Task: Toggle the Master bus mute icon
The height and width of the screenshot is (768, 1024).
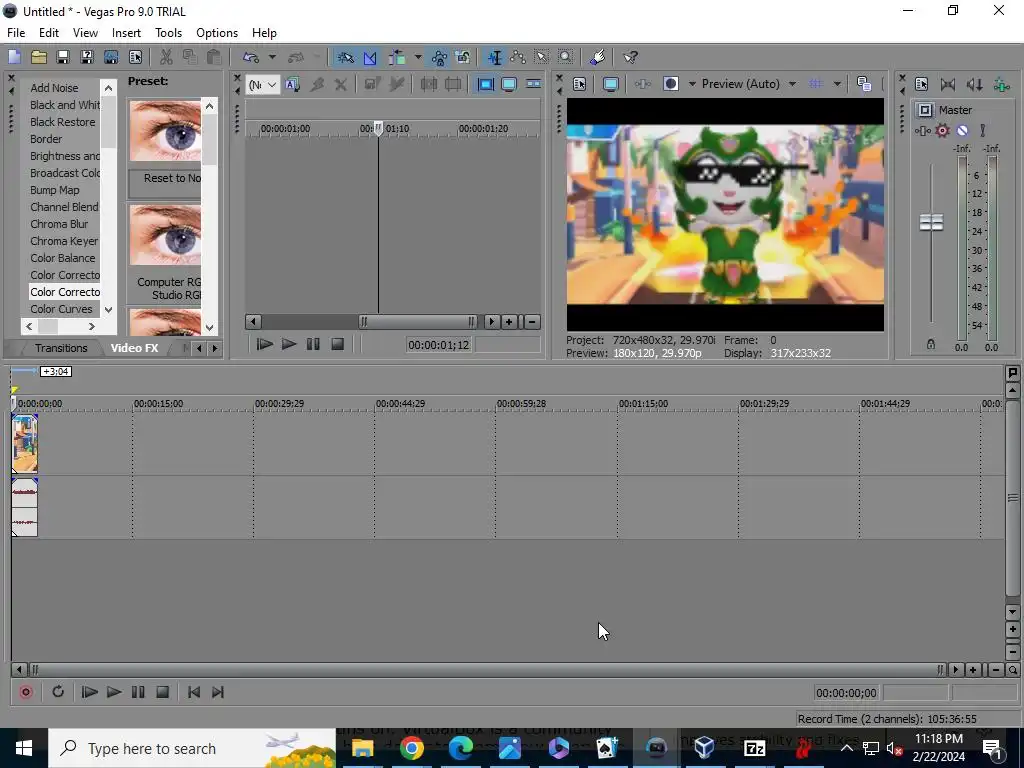Action: (962, 131)
